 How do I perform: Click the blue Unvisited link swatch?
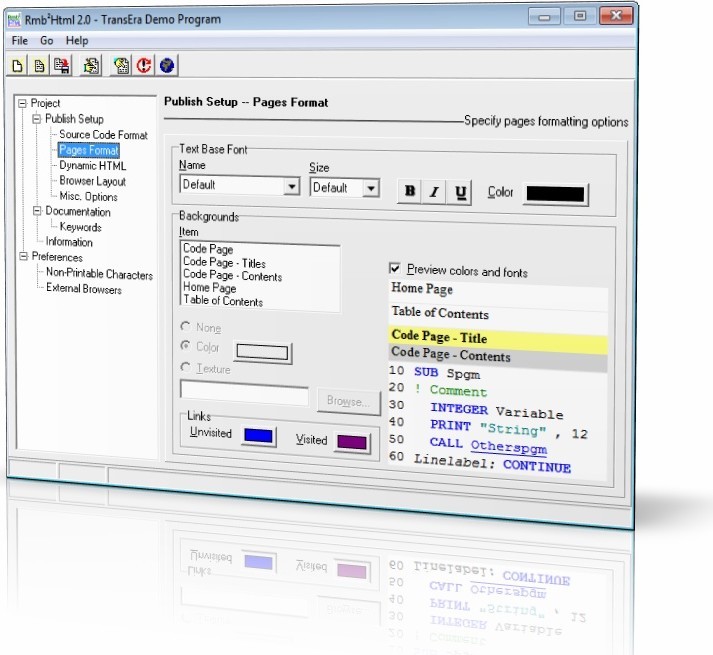258,436
